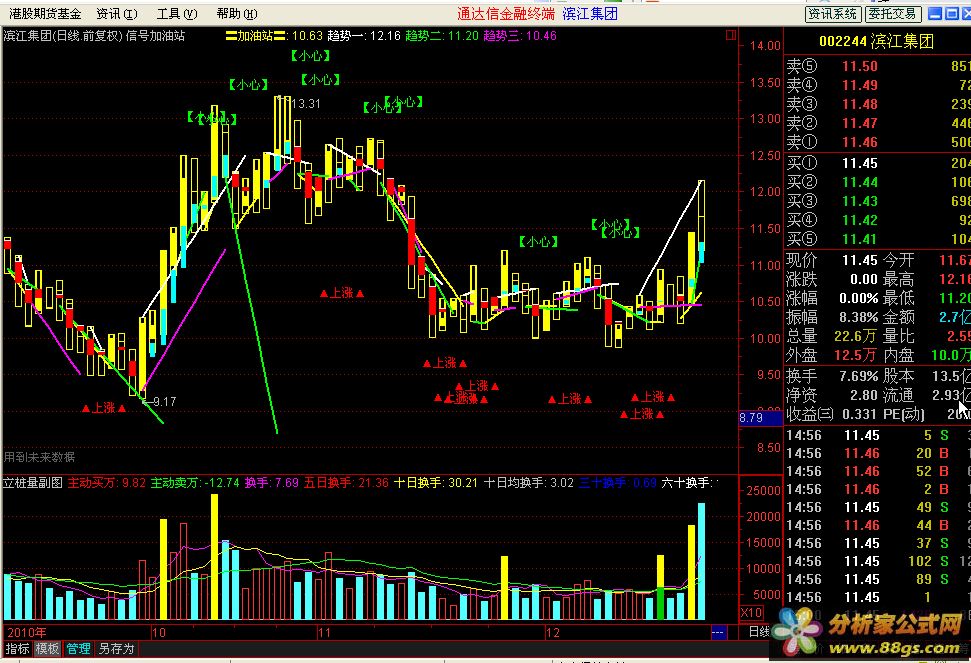Open the 帮助(H) menu
The width and height of the screenshot is (971, 663).
click(237, 14)
